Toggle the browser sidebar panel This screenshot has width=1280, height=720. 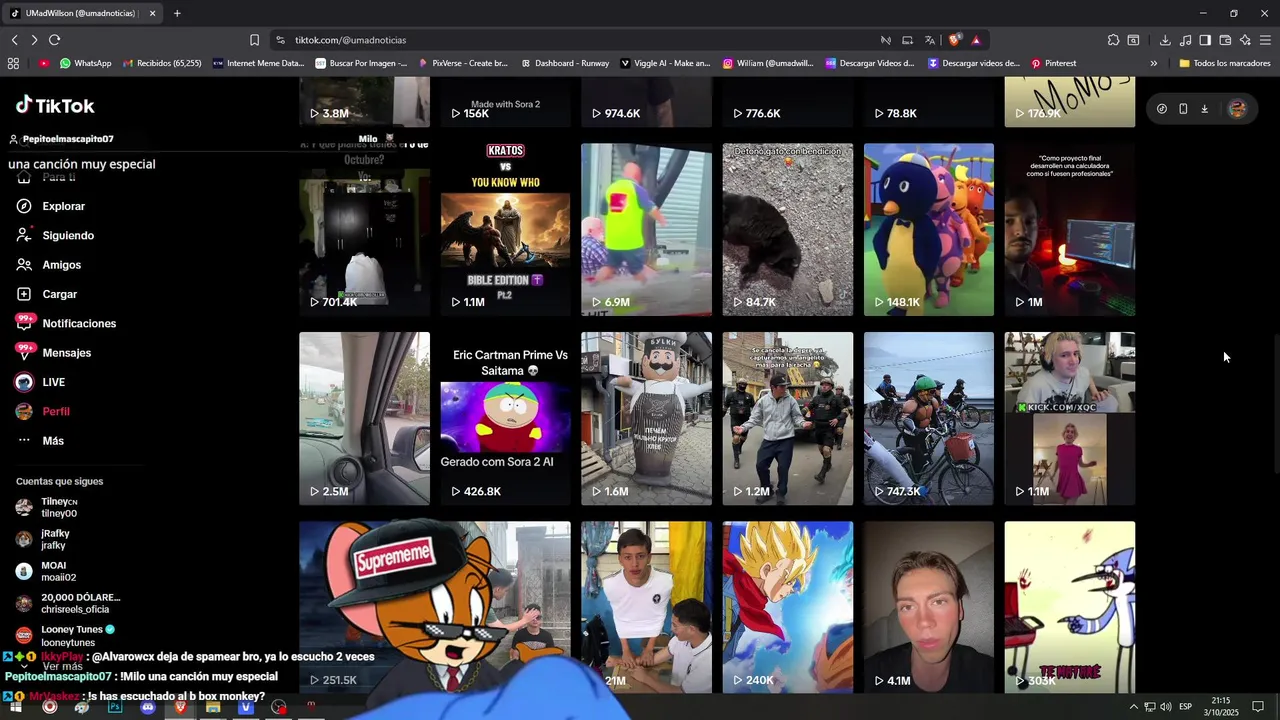coord(1205,40)
